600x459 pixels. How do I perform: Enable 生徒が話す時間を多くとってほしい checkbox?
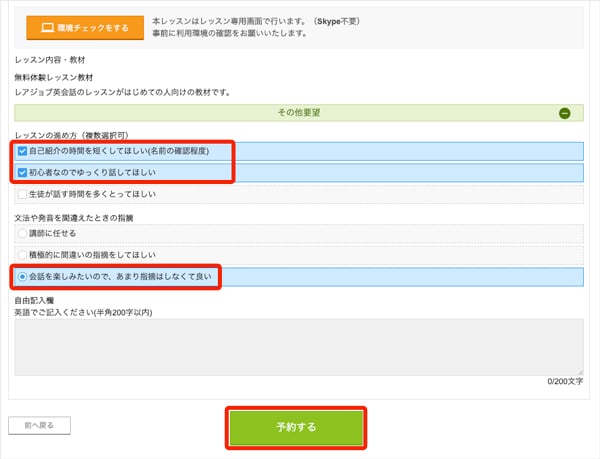(x=23, y=194)
